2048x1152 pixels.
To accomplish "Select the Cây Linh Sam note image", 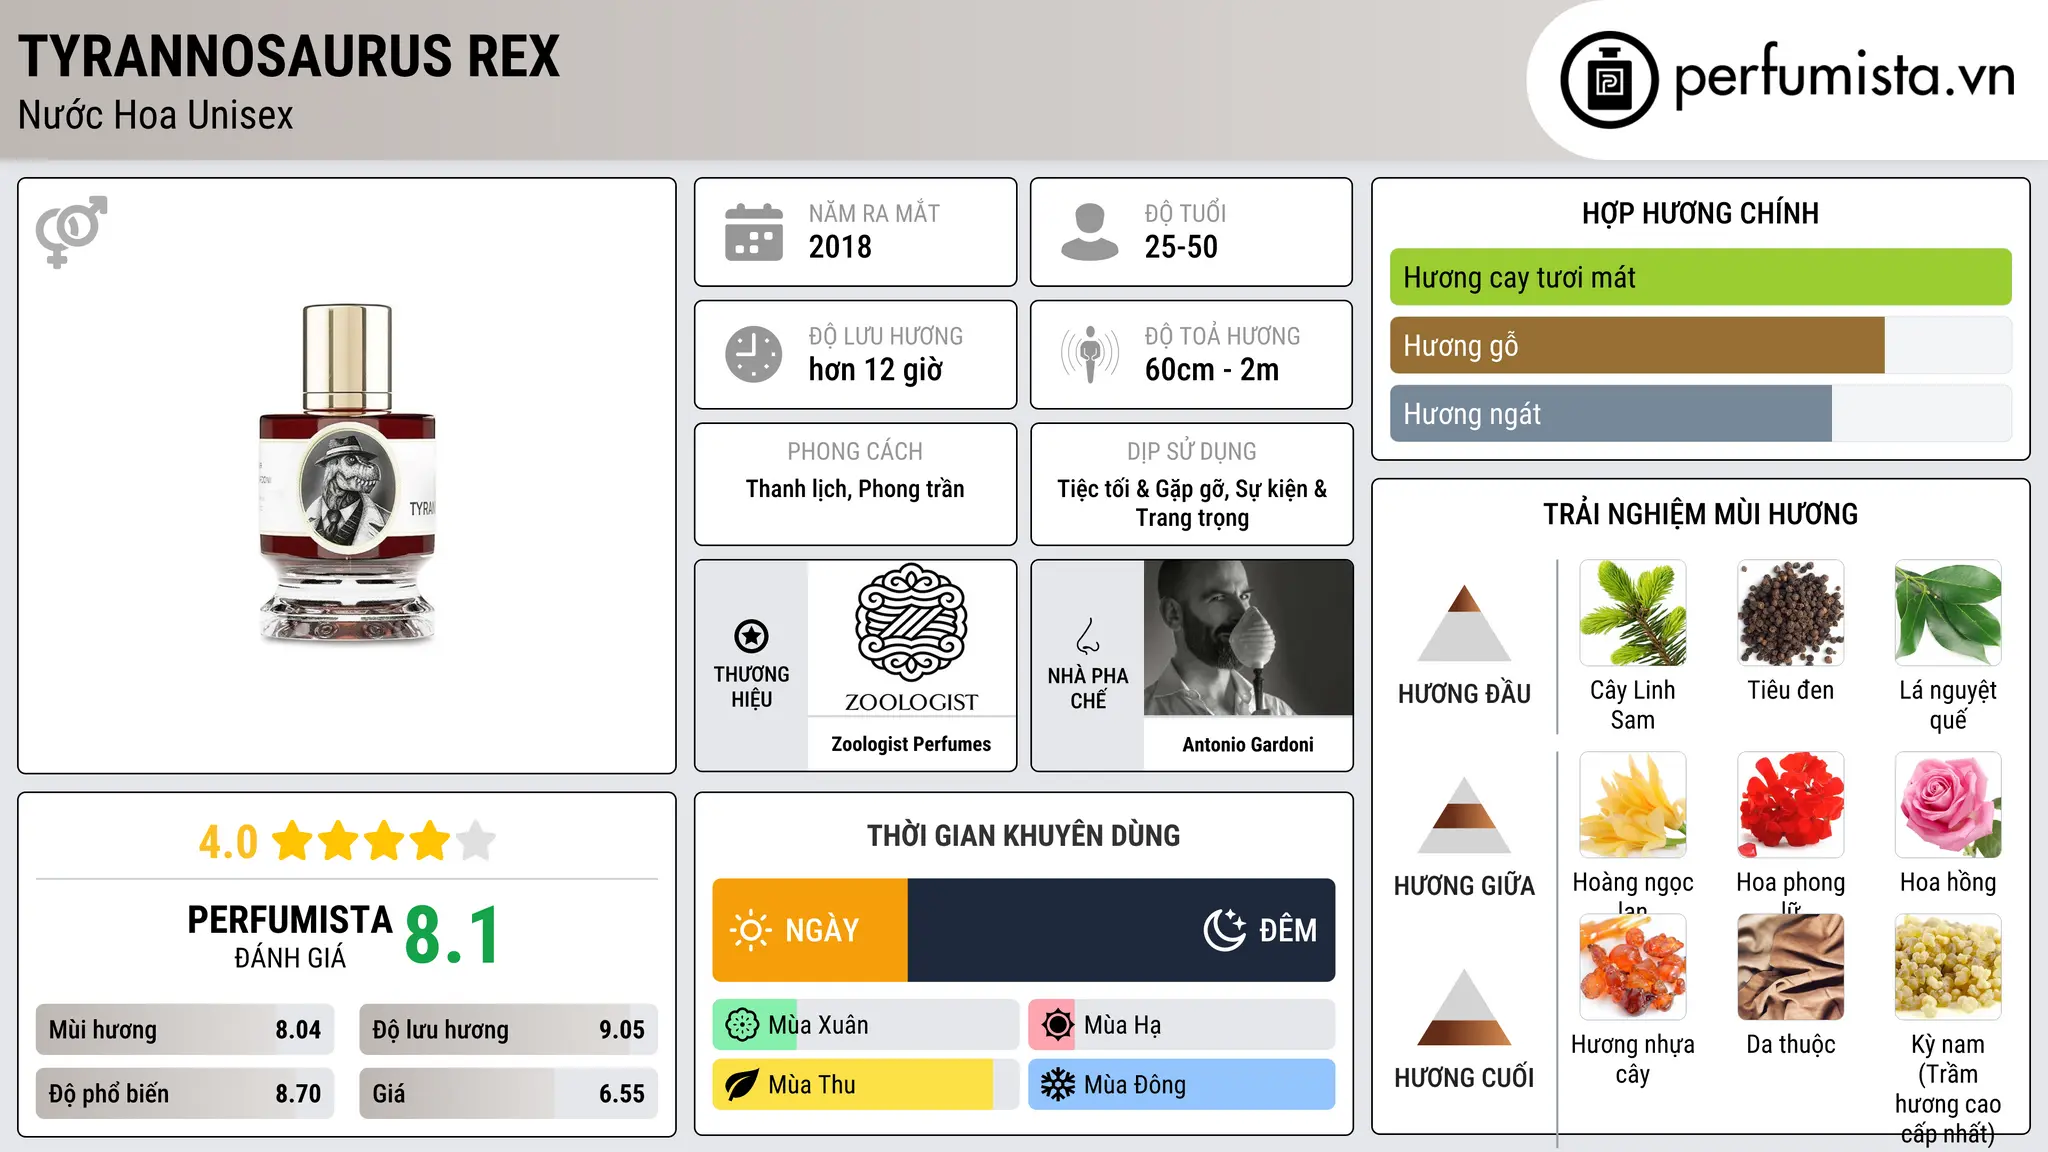I will coord(1633,613).
